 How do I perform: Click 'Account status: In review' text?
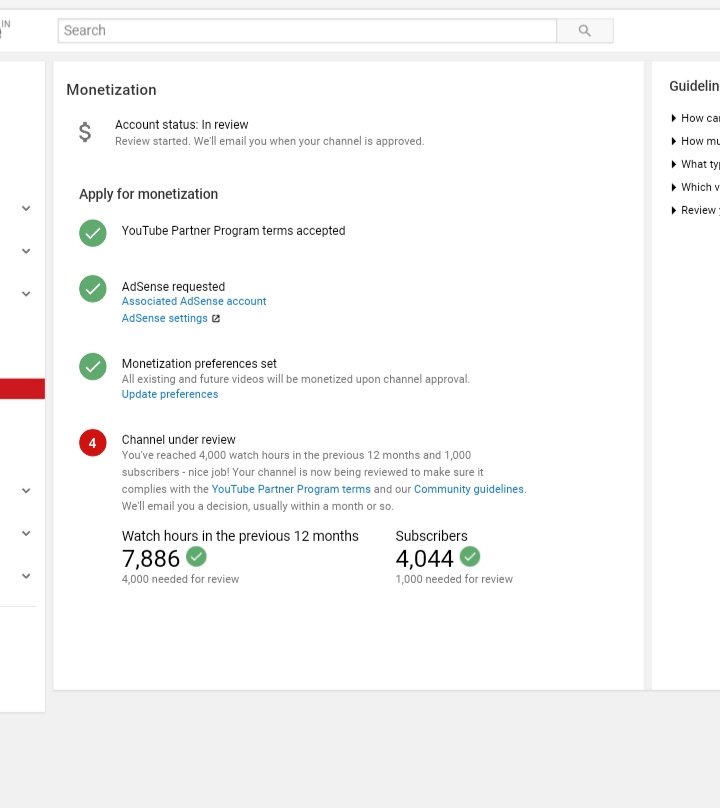181,125
